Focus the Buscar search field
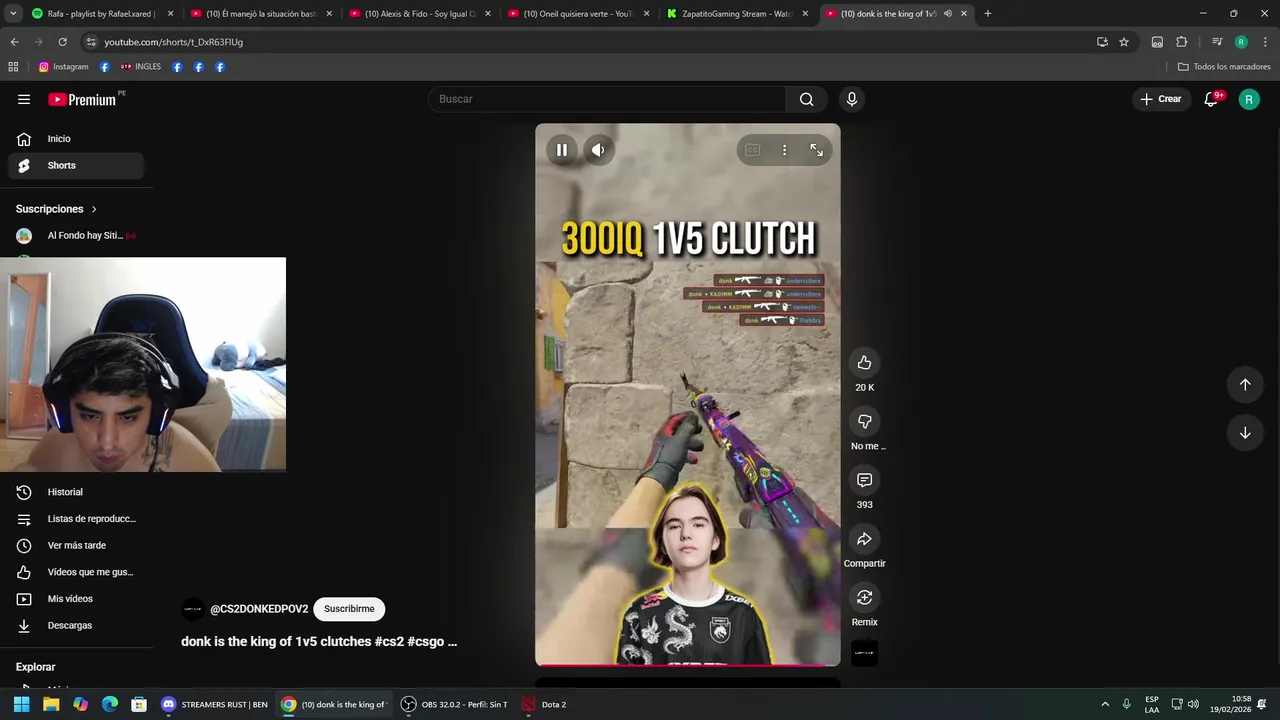Screen dimensions: 1280x720 [607, 99]
